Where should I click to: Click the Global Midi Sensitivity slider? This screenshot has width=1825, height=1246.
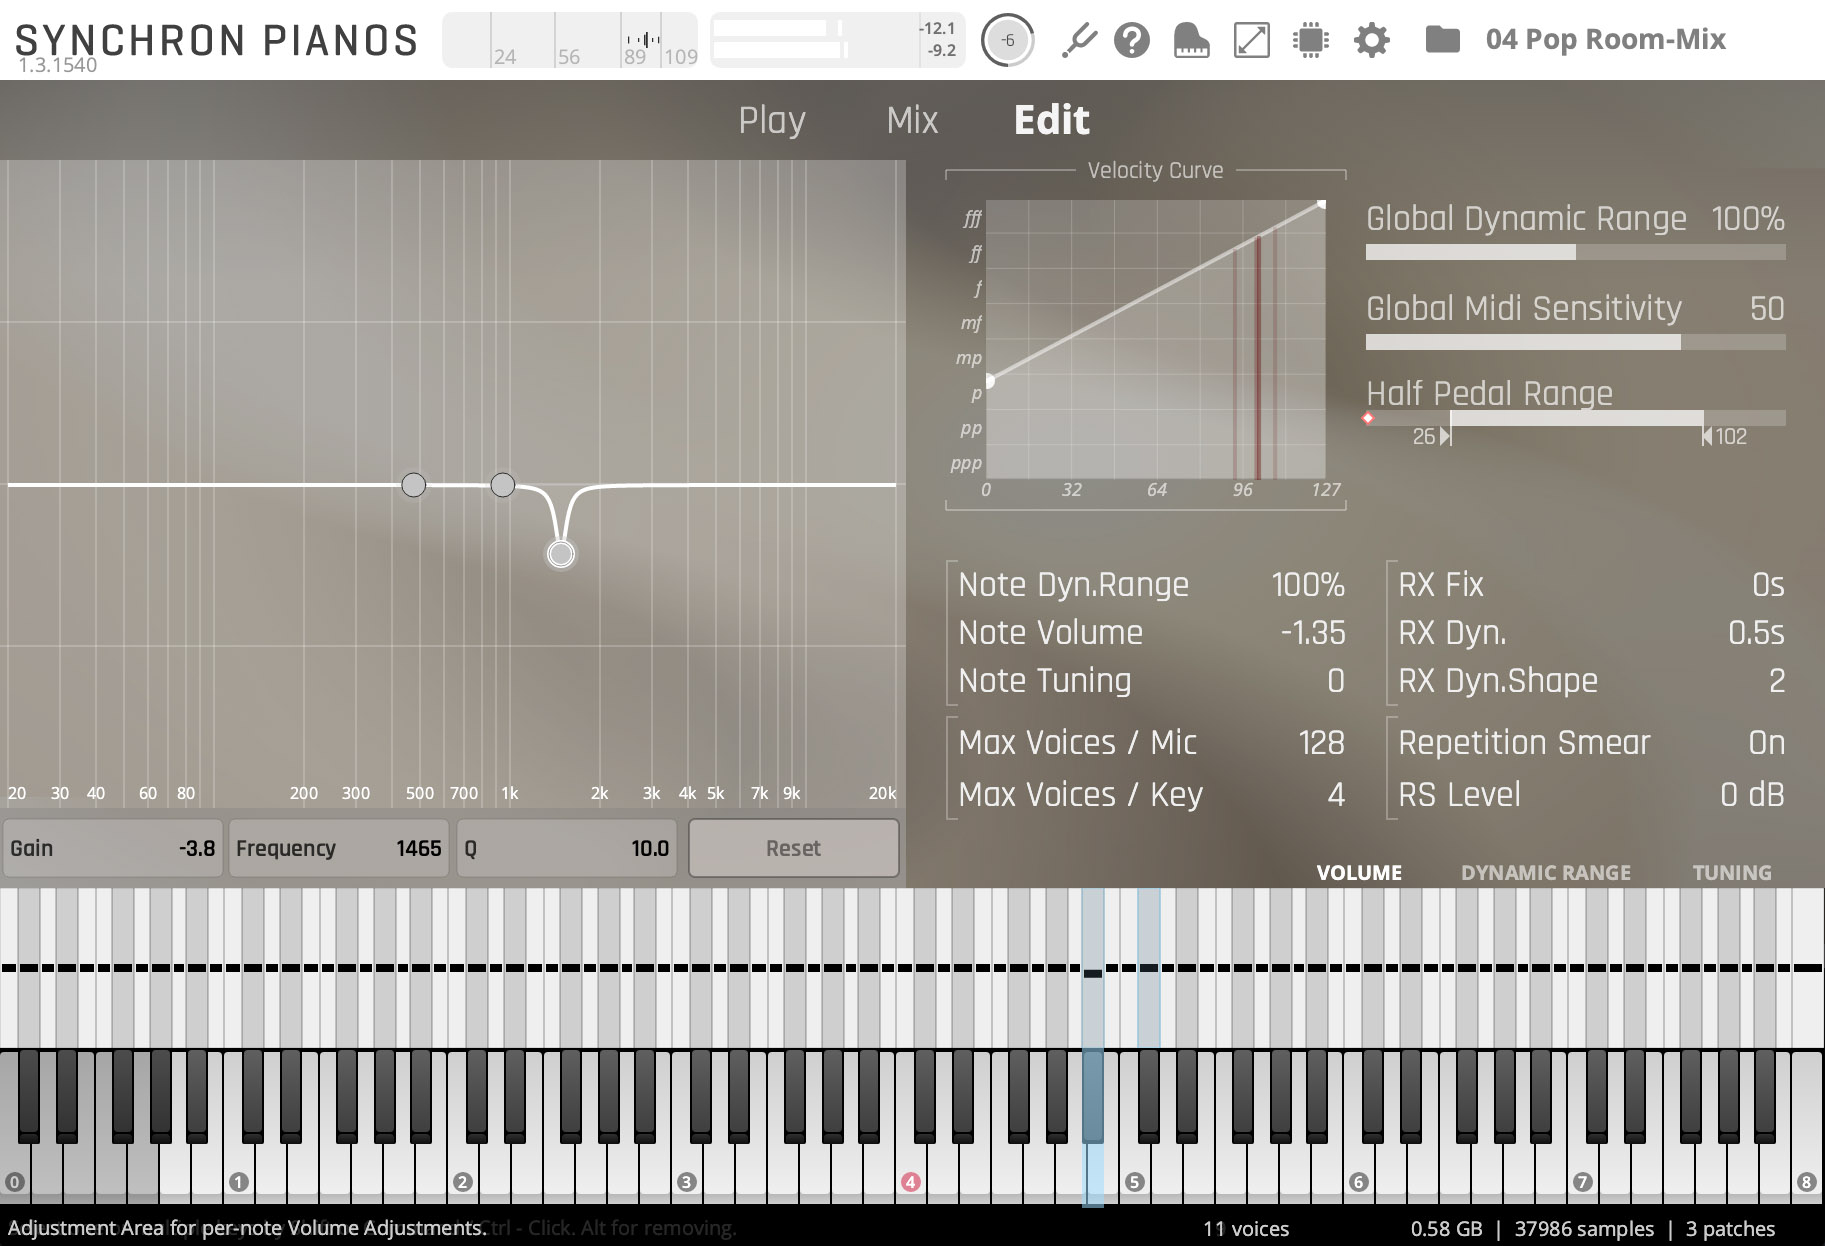tap(1575, 342)
